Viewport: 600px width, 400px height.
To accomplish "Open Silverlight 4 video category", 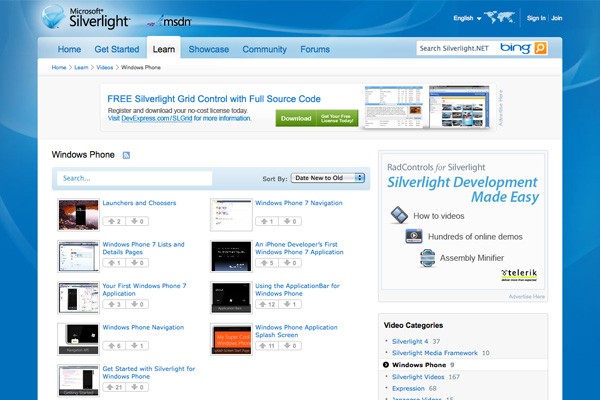I will (410, 341).
